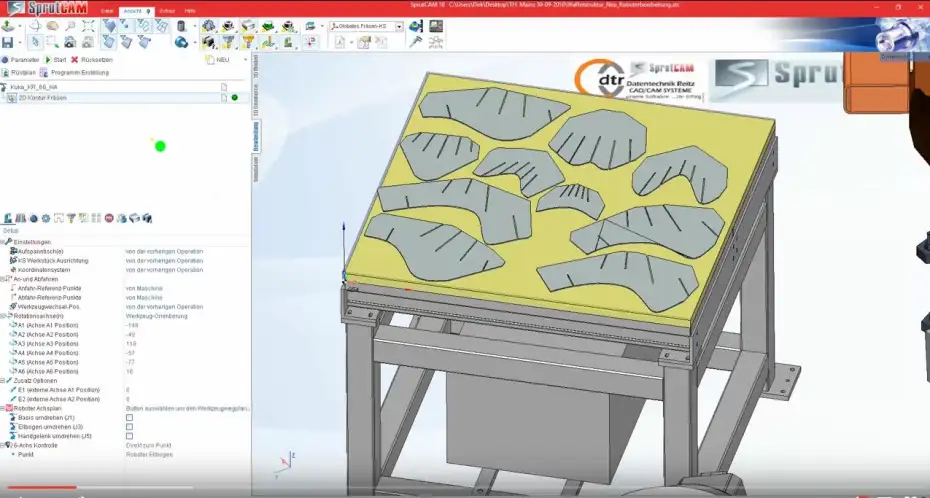The height and width of the screenshot is (498, 930).
Task: Switch to the 3D Modell side tab
Action: click(256, 66)
